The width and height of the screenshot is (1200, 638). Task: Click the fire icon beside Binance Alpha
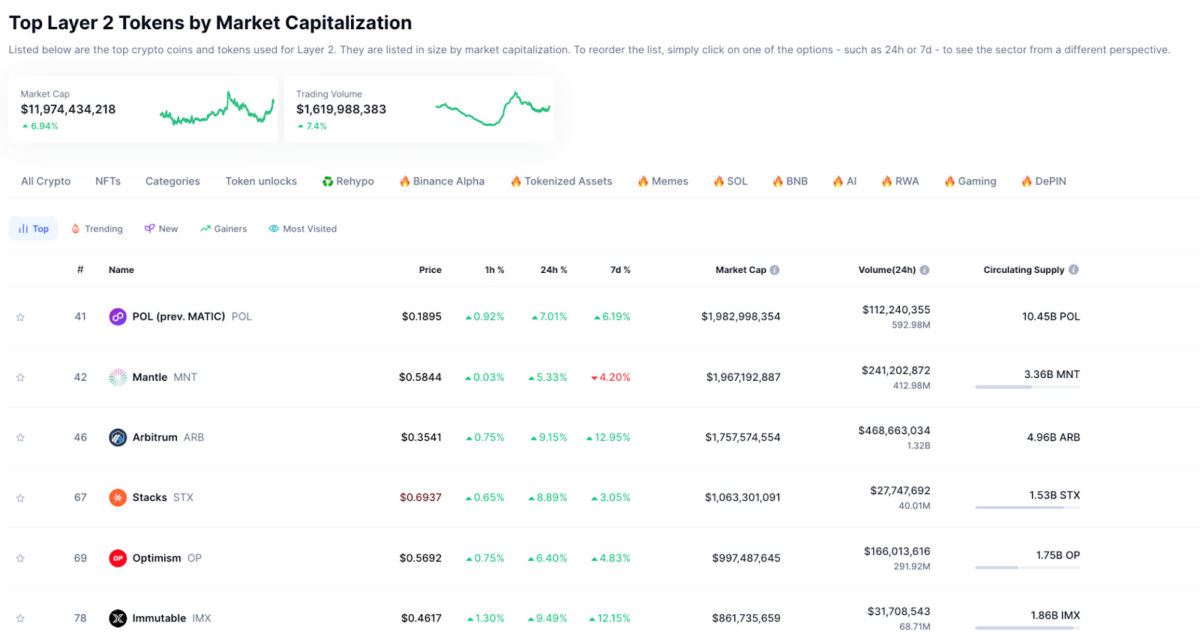404,181
